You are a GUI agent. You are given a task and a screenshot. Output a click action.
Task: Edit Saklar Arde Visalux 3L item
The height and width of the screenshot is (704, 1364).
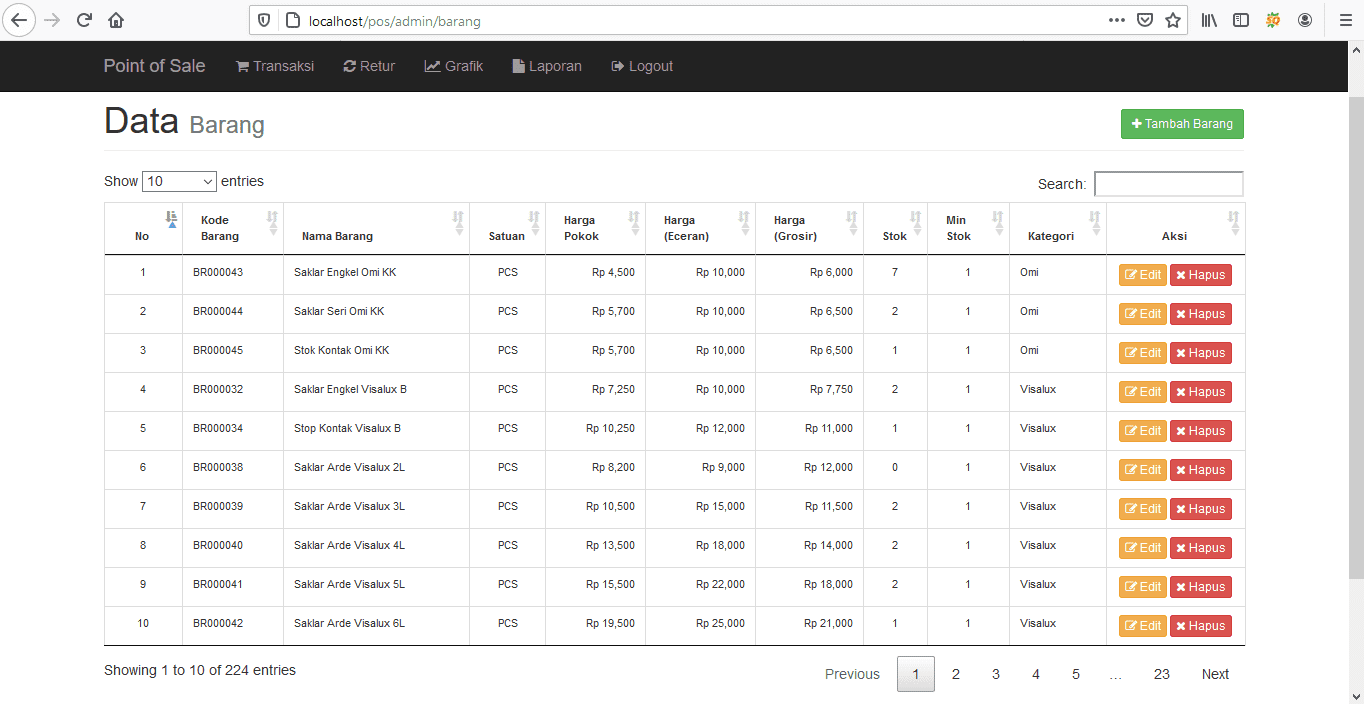click(1143, 509)
